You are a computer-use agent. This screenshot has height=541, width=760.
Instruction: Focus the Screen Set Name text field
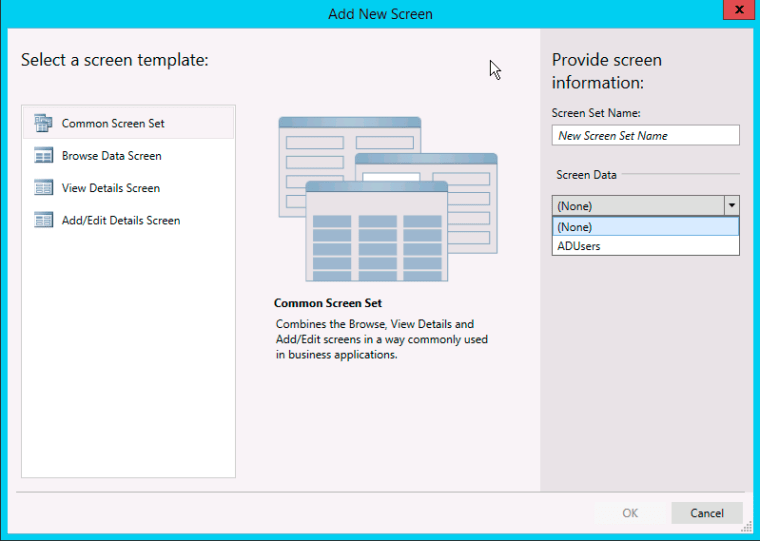click(645, 136)
